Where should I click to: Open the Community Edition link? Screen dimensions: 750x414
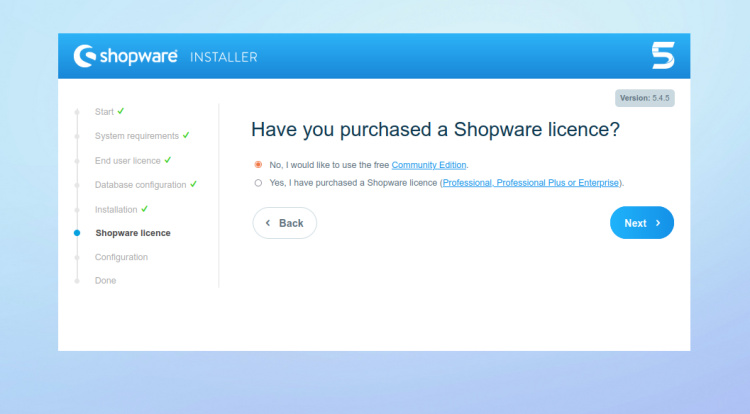point(429,164)
